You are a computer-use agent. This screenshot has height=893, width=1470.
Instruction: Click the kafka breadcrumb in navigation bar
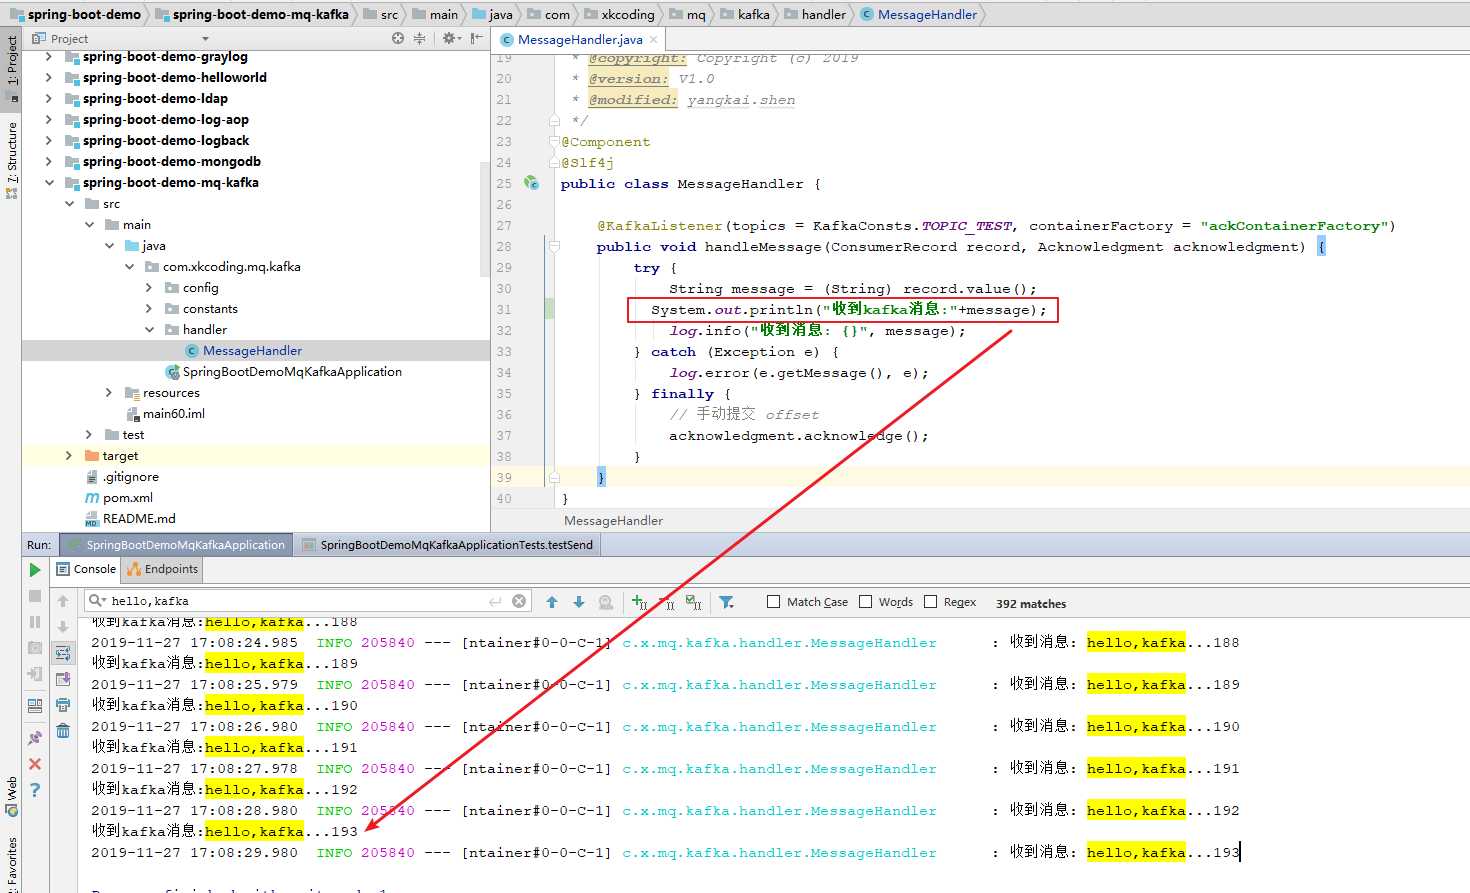[745, 14]
